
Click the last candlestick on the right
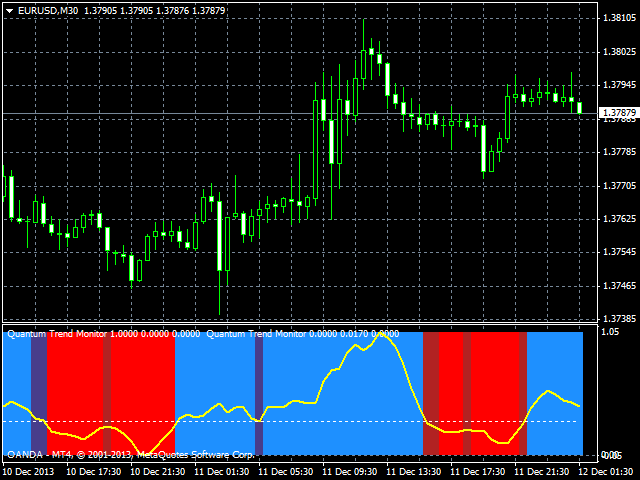tap(579, 107)
